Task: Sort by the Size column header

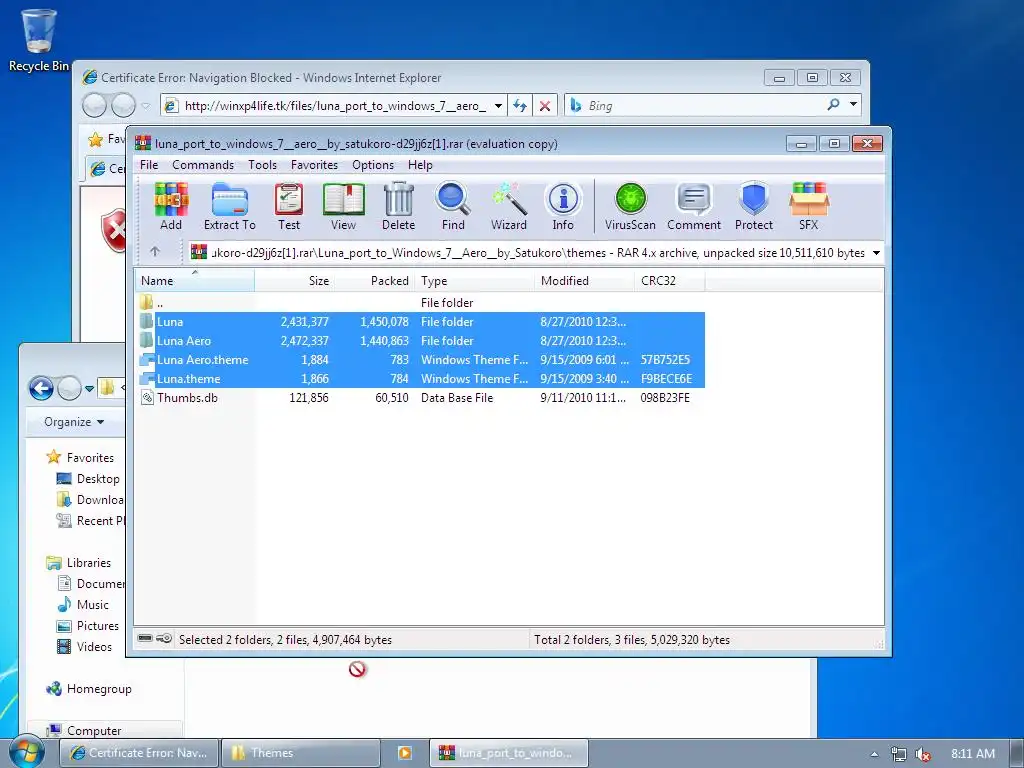Action: 294,281
